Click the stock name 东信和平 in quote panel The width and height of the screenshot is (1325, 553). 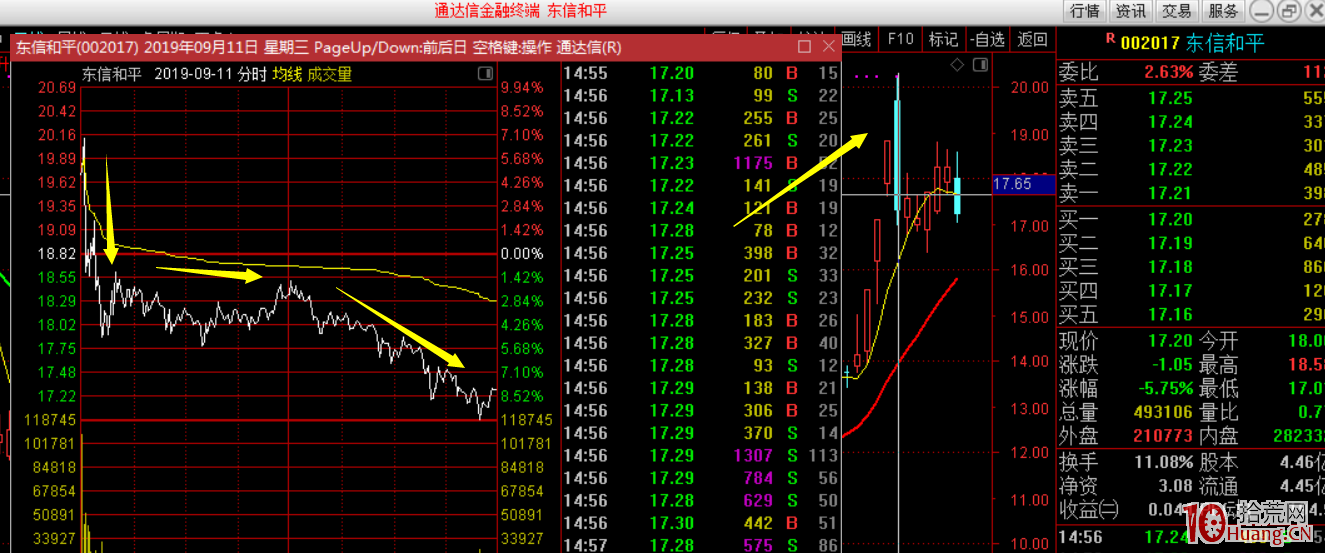[1225, 42]
